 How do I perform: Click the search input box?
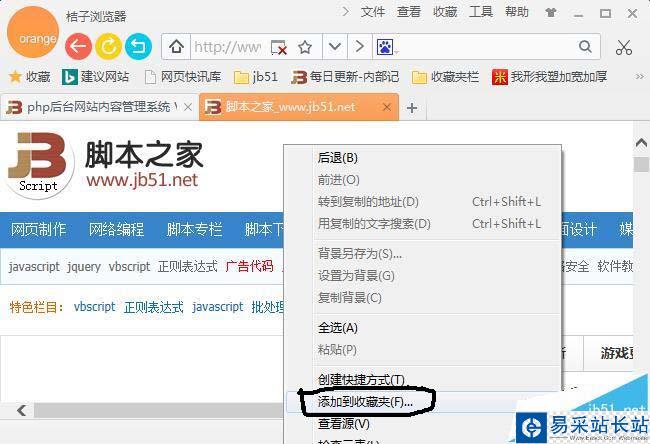pyautogui.click(x=486, y=47)
